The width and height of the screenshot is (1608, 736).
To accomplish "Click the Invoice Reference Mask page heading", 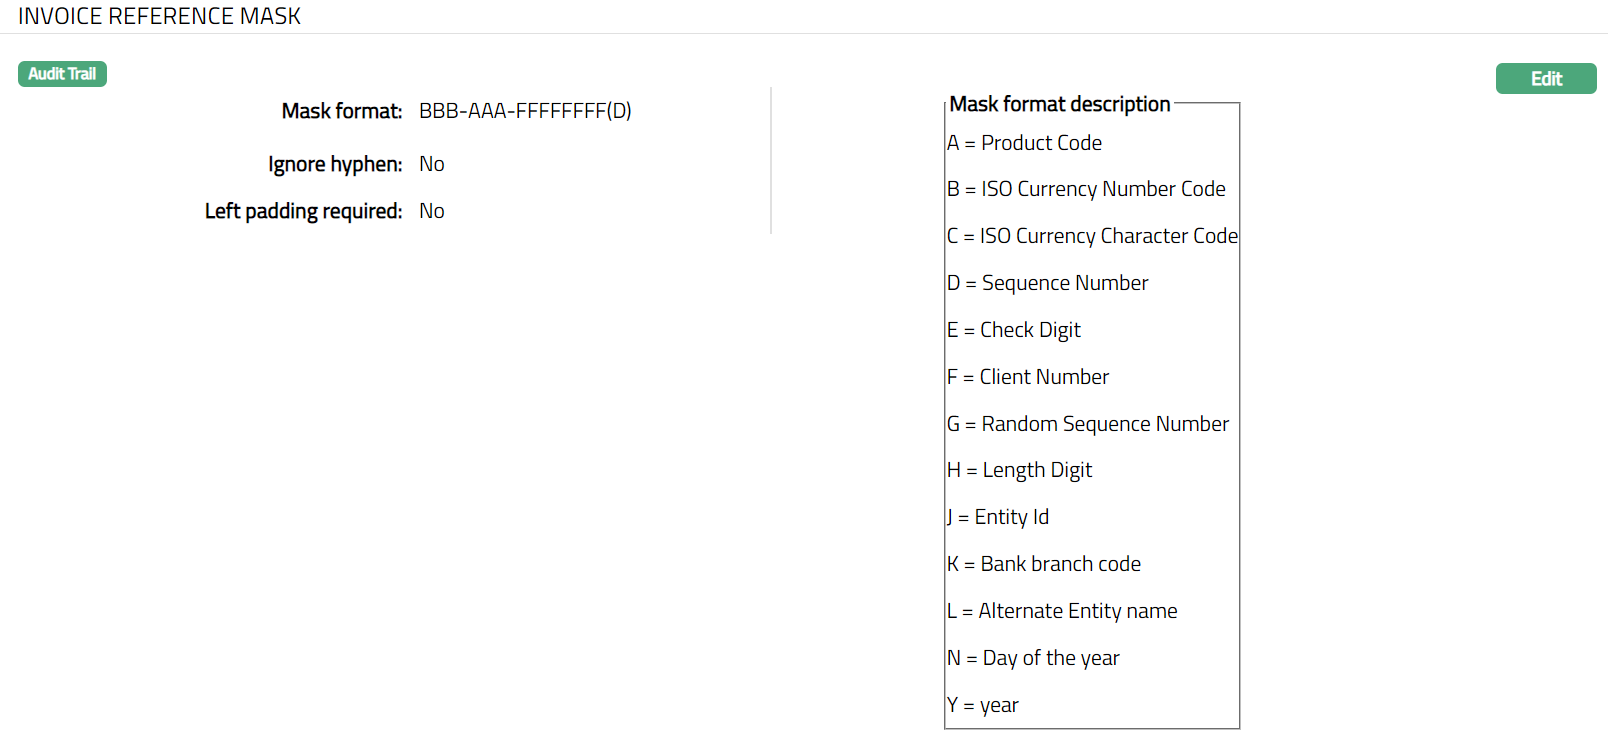I will tap(159, 16).
